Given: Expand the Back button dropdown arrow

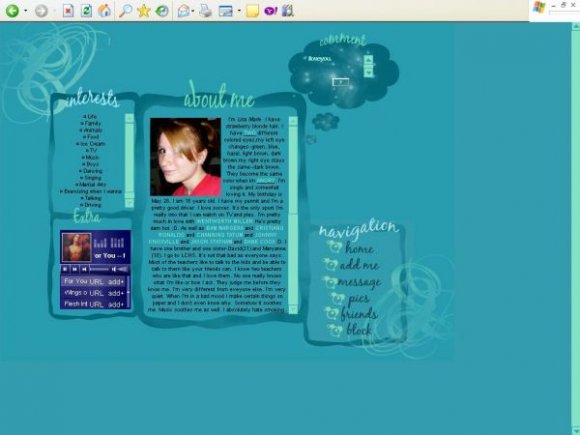Looking at the screenshot, I should [x=25, y=11].
